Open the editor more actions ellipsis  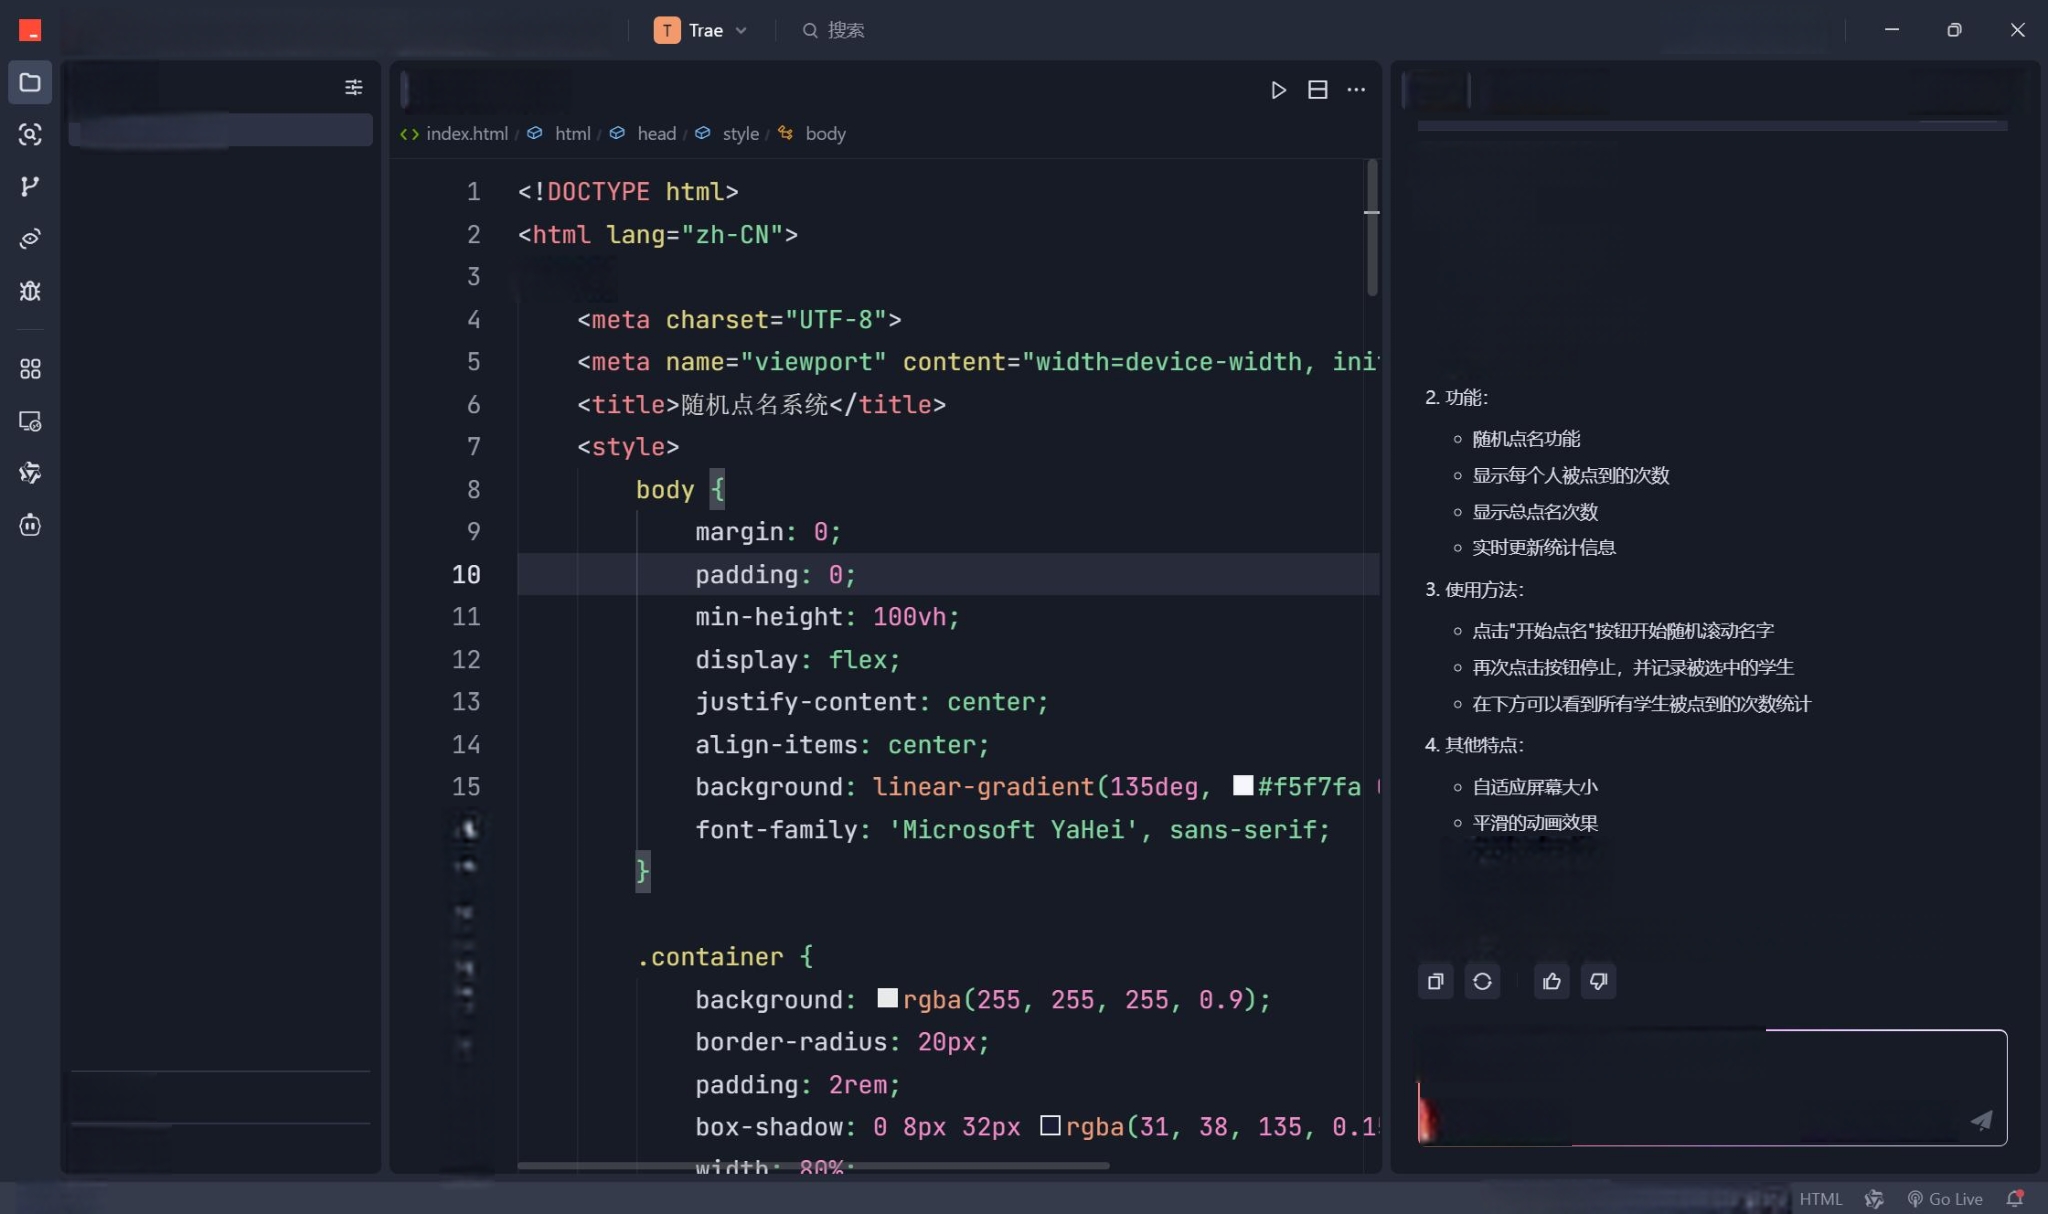[x=1356, y=90]
